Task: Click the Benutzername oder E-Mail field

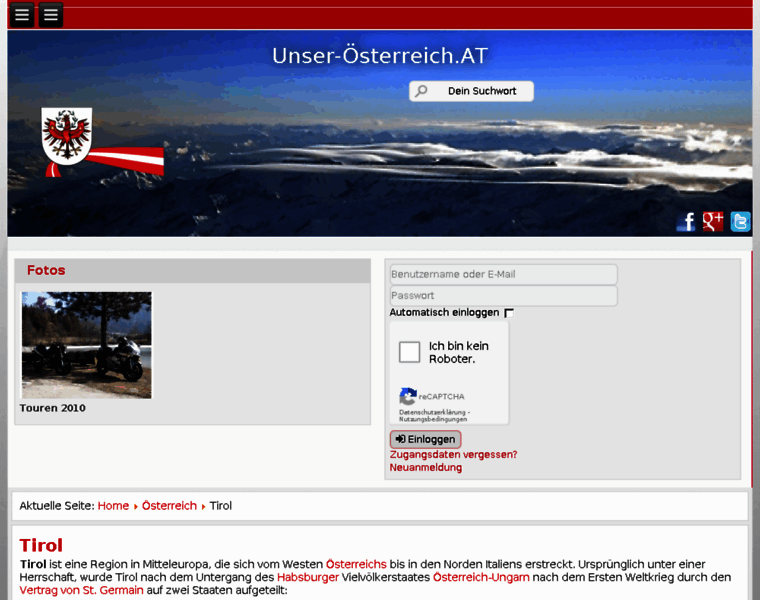Action: pos(504,274)
